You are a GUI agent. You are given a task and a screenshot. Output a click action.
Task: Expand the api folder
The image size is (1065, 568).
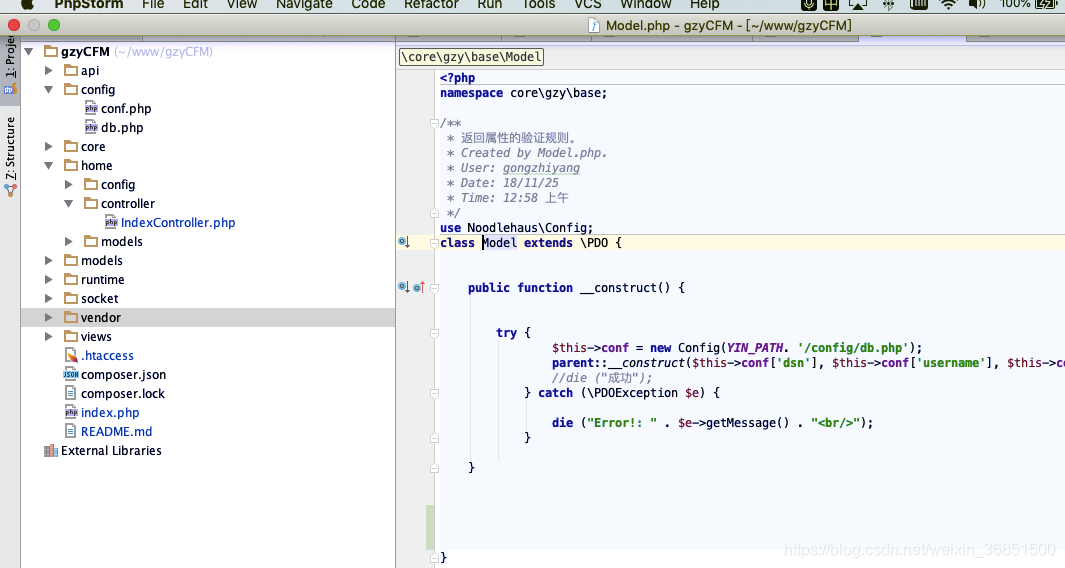coord(48,71)
